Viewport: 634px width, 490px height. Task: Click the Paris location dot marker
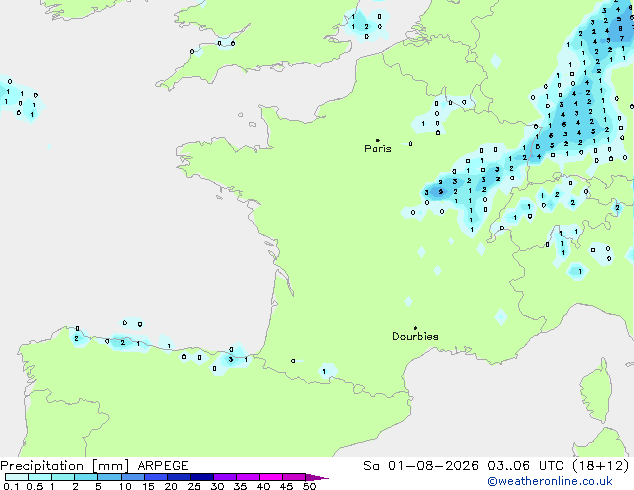[x=378, y=140]
